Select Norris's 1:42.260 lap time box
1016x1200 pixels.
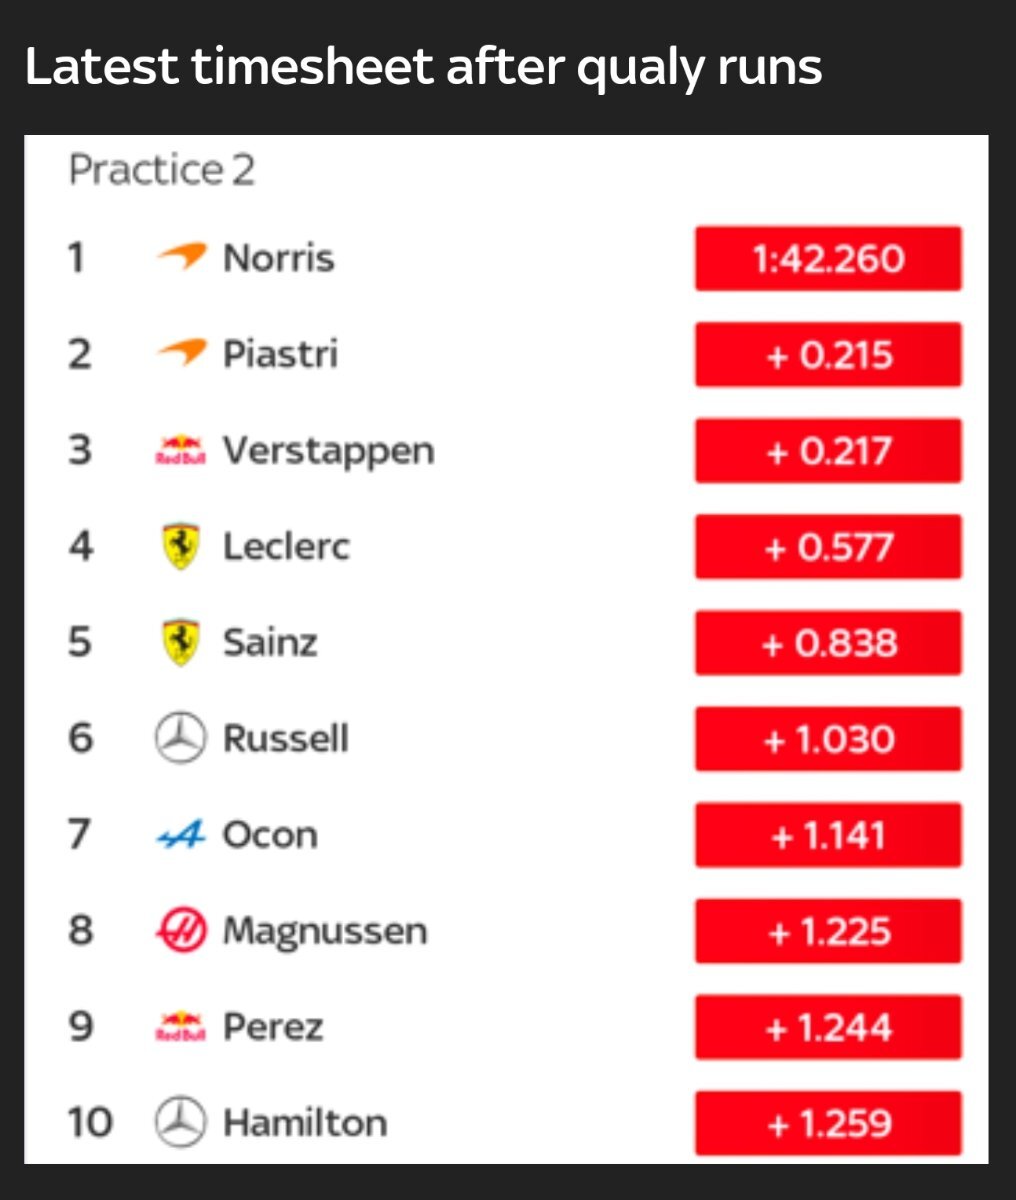tap(828, 259)
